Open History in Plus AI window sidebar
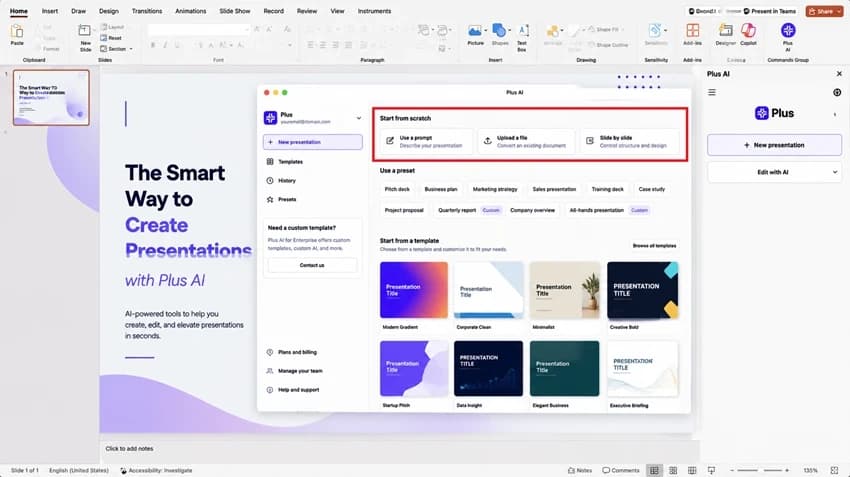The width and height of the screenshot is (850, 477). point(287,181)
